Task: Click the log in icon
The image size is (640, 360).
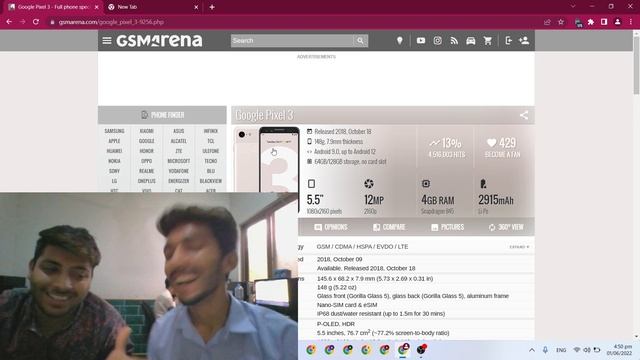Action: (x=508, y=40)
